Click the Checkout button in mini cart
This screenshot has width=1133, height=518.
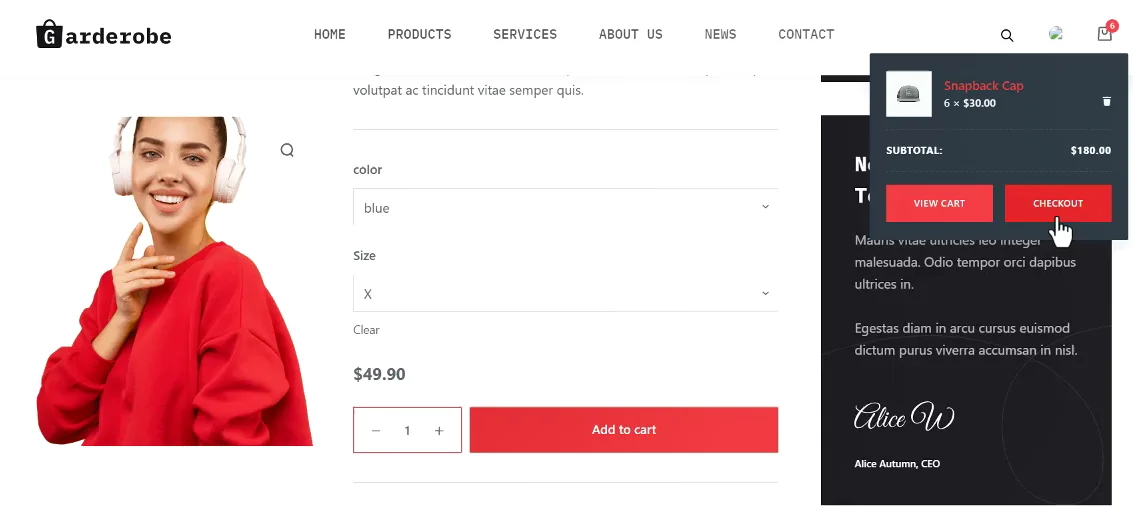1058,203
